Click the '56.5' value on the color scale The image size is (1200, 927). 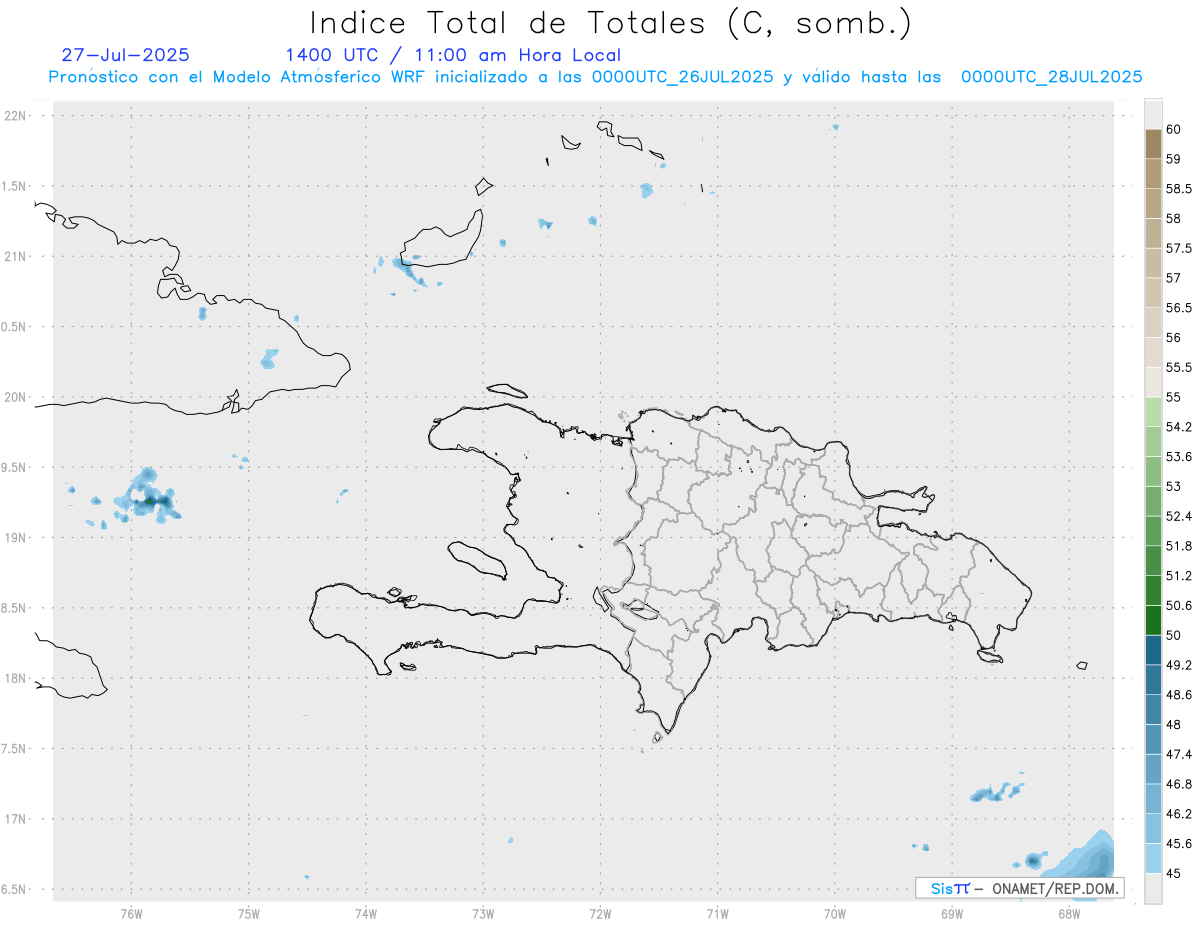click(1178, 308)
